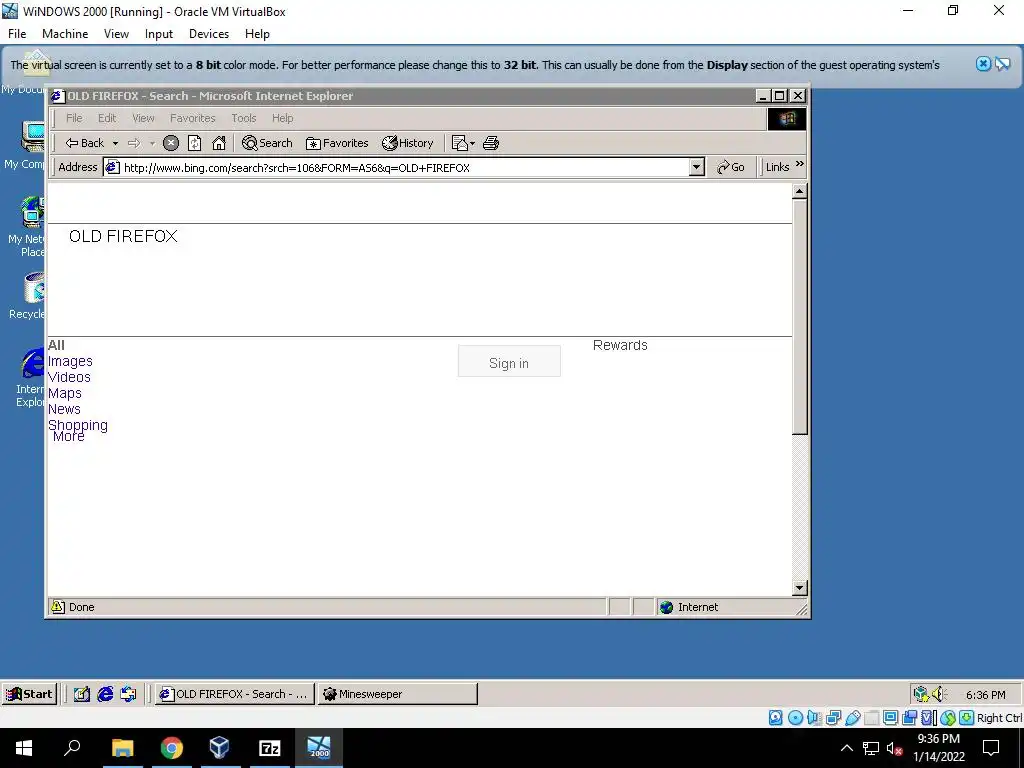The image size is (1024, 768).
Task: Click the Images search link
Action: [x=70, y=361]
